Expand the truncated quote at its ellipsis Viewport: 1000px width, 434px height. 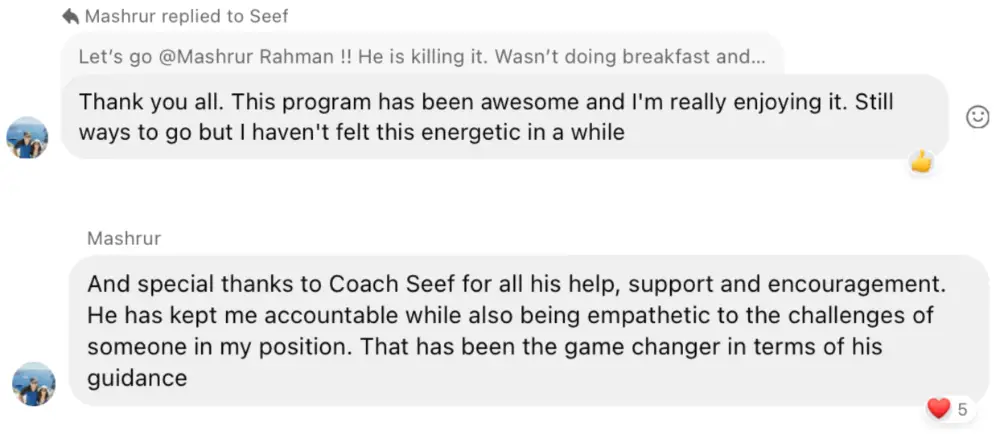coord(755,56)
